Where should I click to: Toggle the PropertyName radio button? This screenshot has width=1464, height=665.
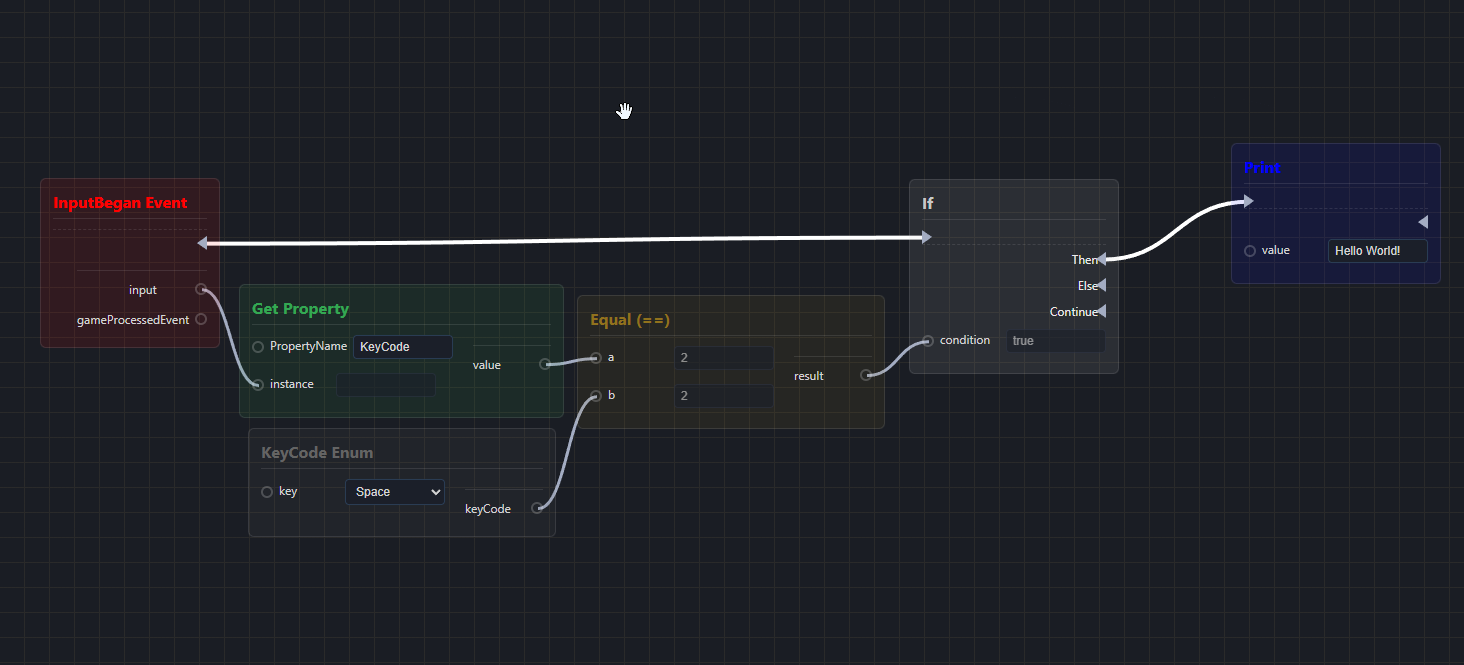pos(258,346)
